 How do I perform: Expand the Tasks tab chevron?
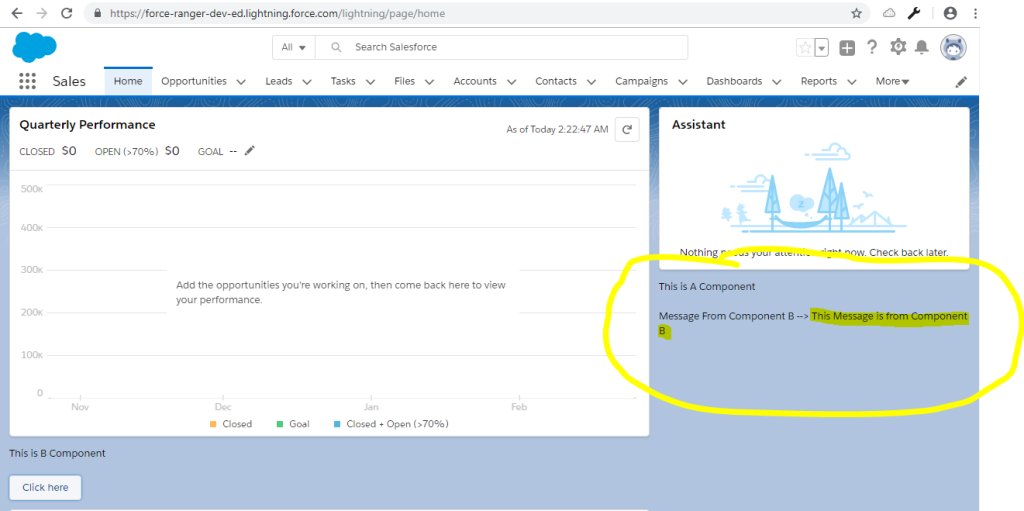370,82
